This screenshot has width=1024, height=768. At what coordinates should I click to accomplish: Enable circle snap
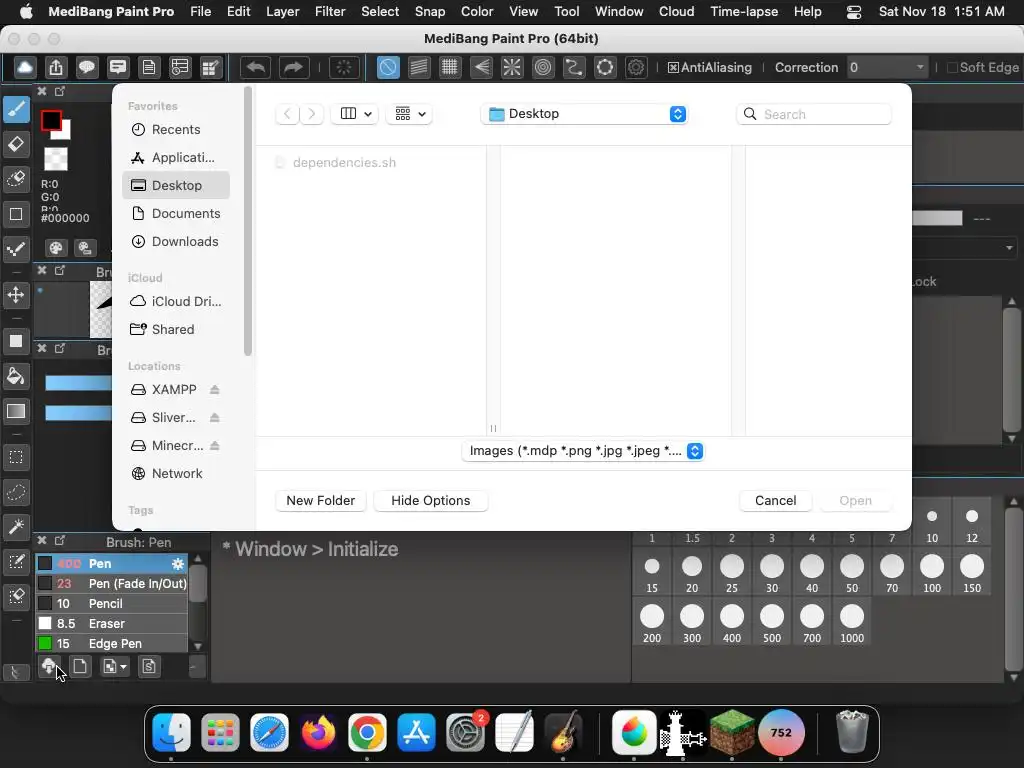[x=543, y=67]
